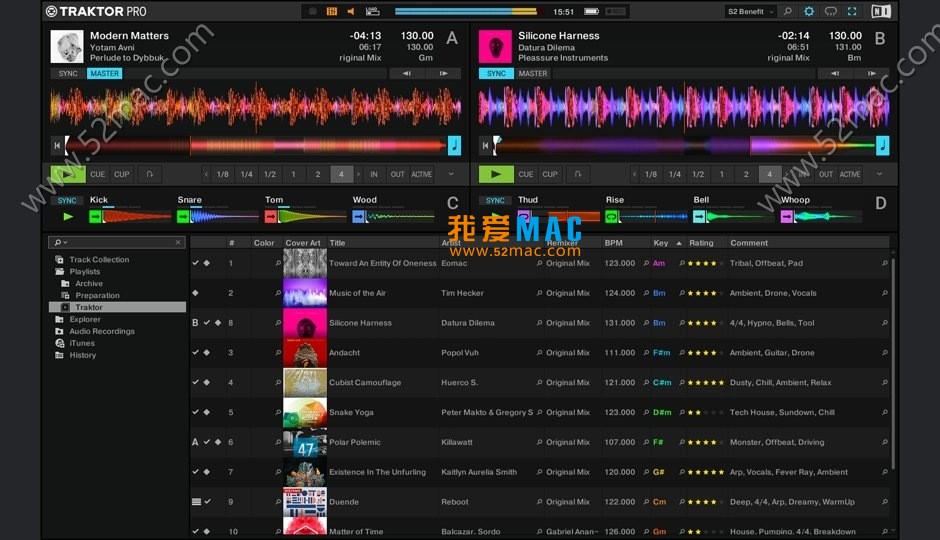The image size is (940, 540).
Task: Enable SYNC on Deck A
Action: tap(68, 73)
